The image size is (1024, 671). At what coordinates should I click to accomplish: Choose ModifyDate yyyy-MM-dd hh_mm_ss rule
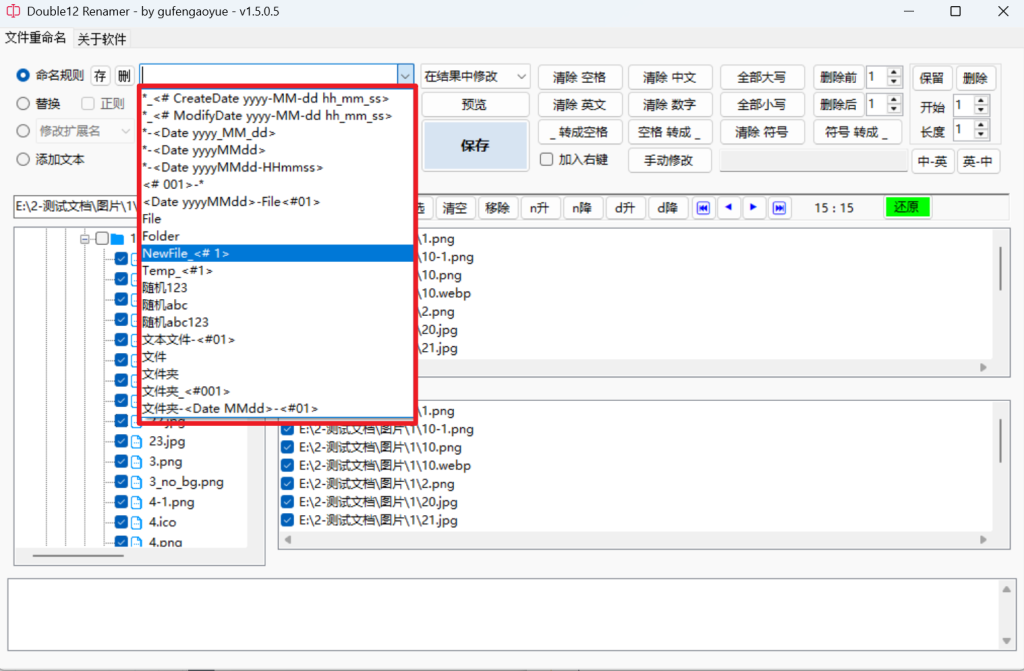[x=278, y=116]
